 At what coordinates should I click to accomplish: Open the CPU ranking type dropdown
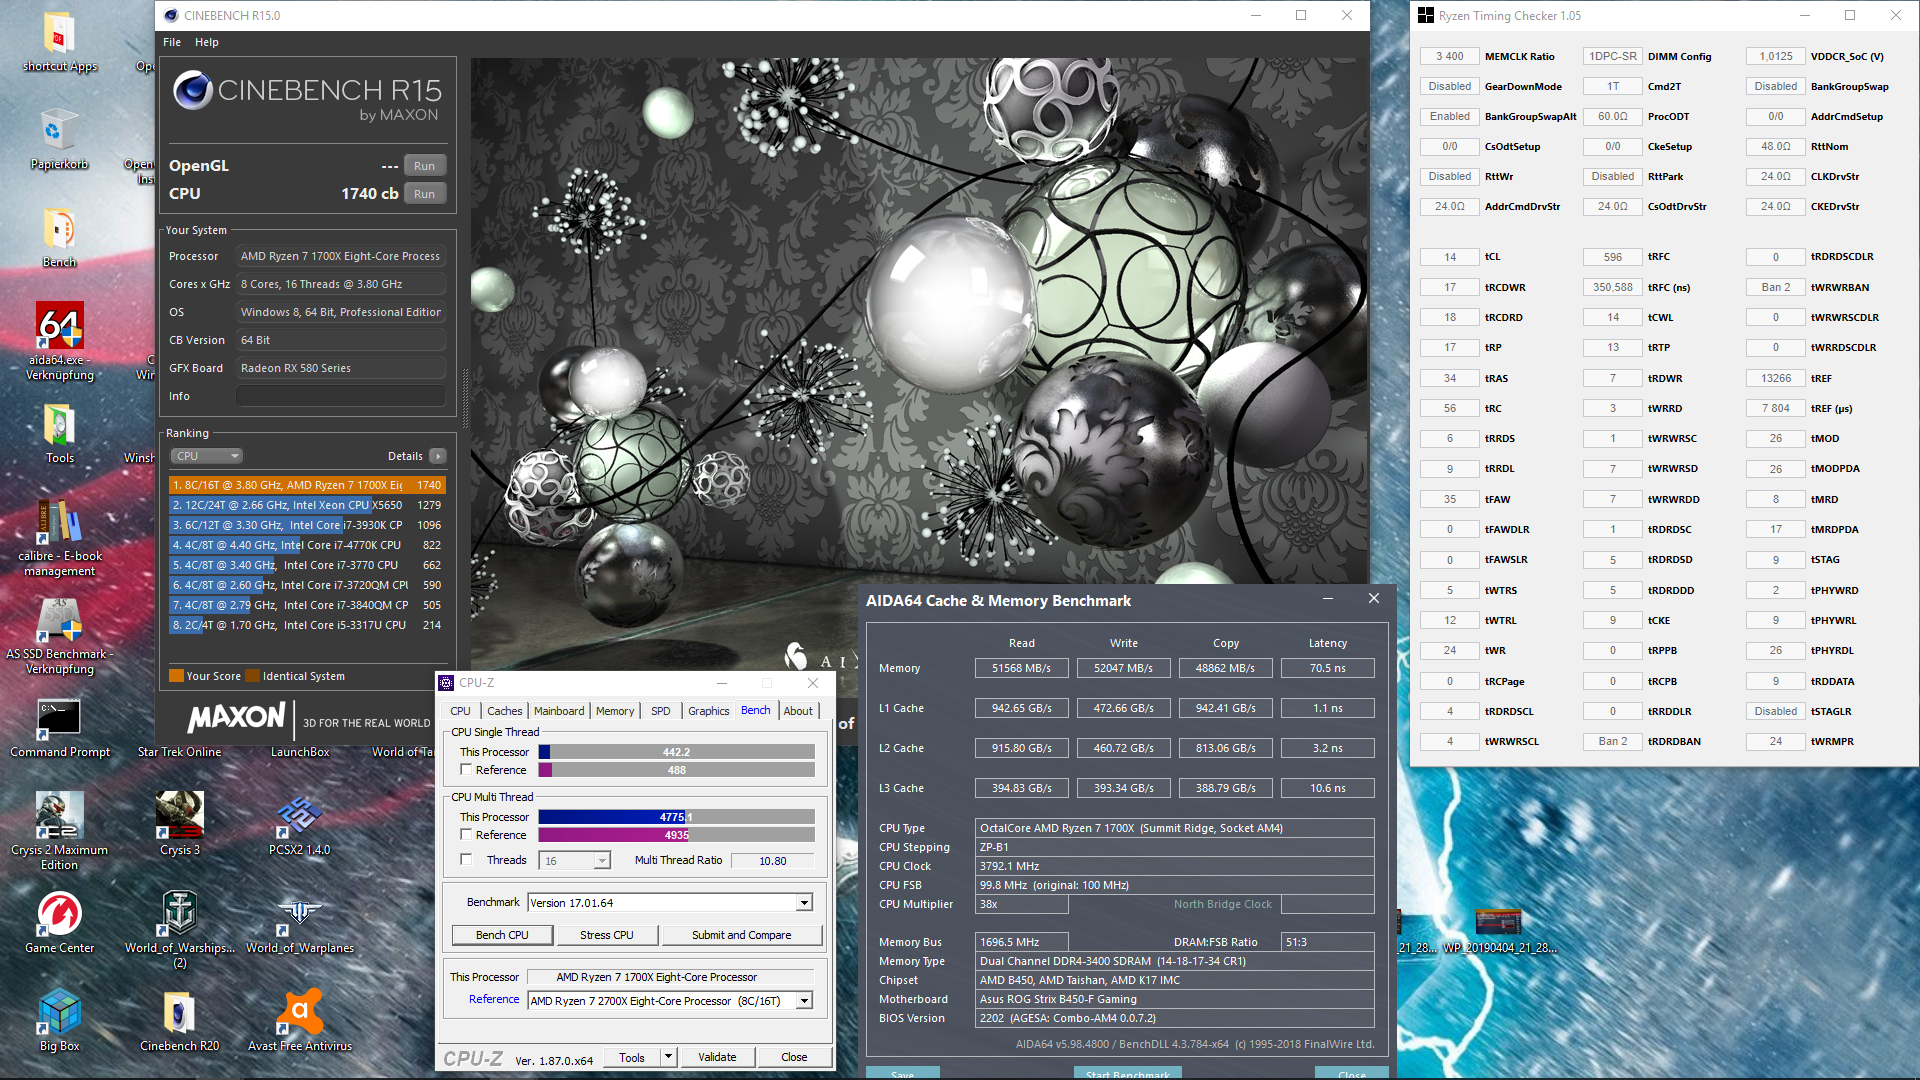coord(206,456)
